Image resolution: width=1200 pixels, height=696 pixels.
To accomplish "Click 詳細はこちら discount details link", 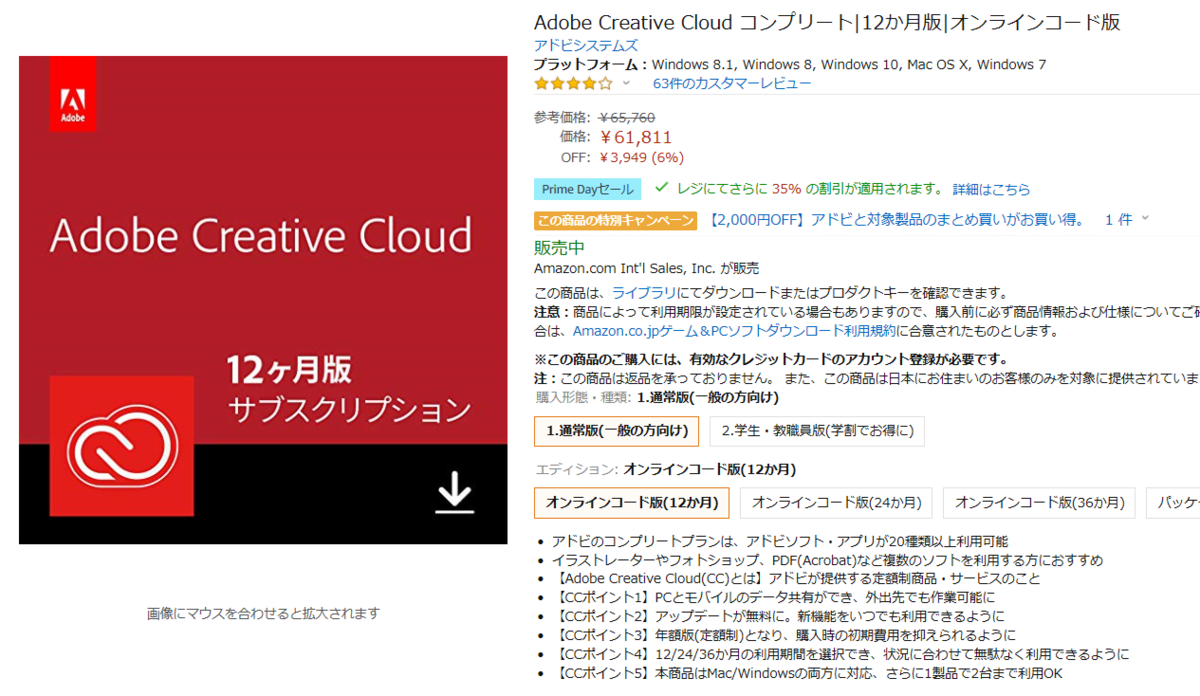I will coord(991,189).
